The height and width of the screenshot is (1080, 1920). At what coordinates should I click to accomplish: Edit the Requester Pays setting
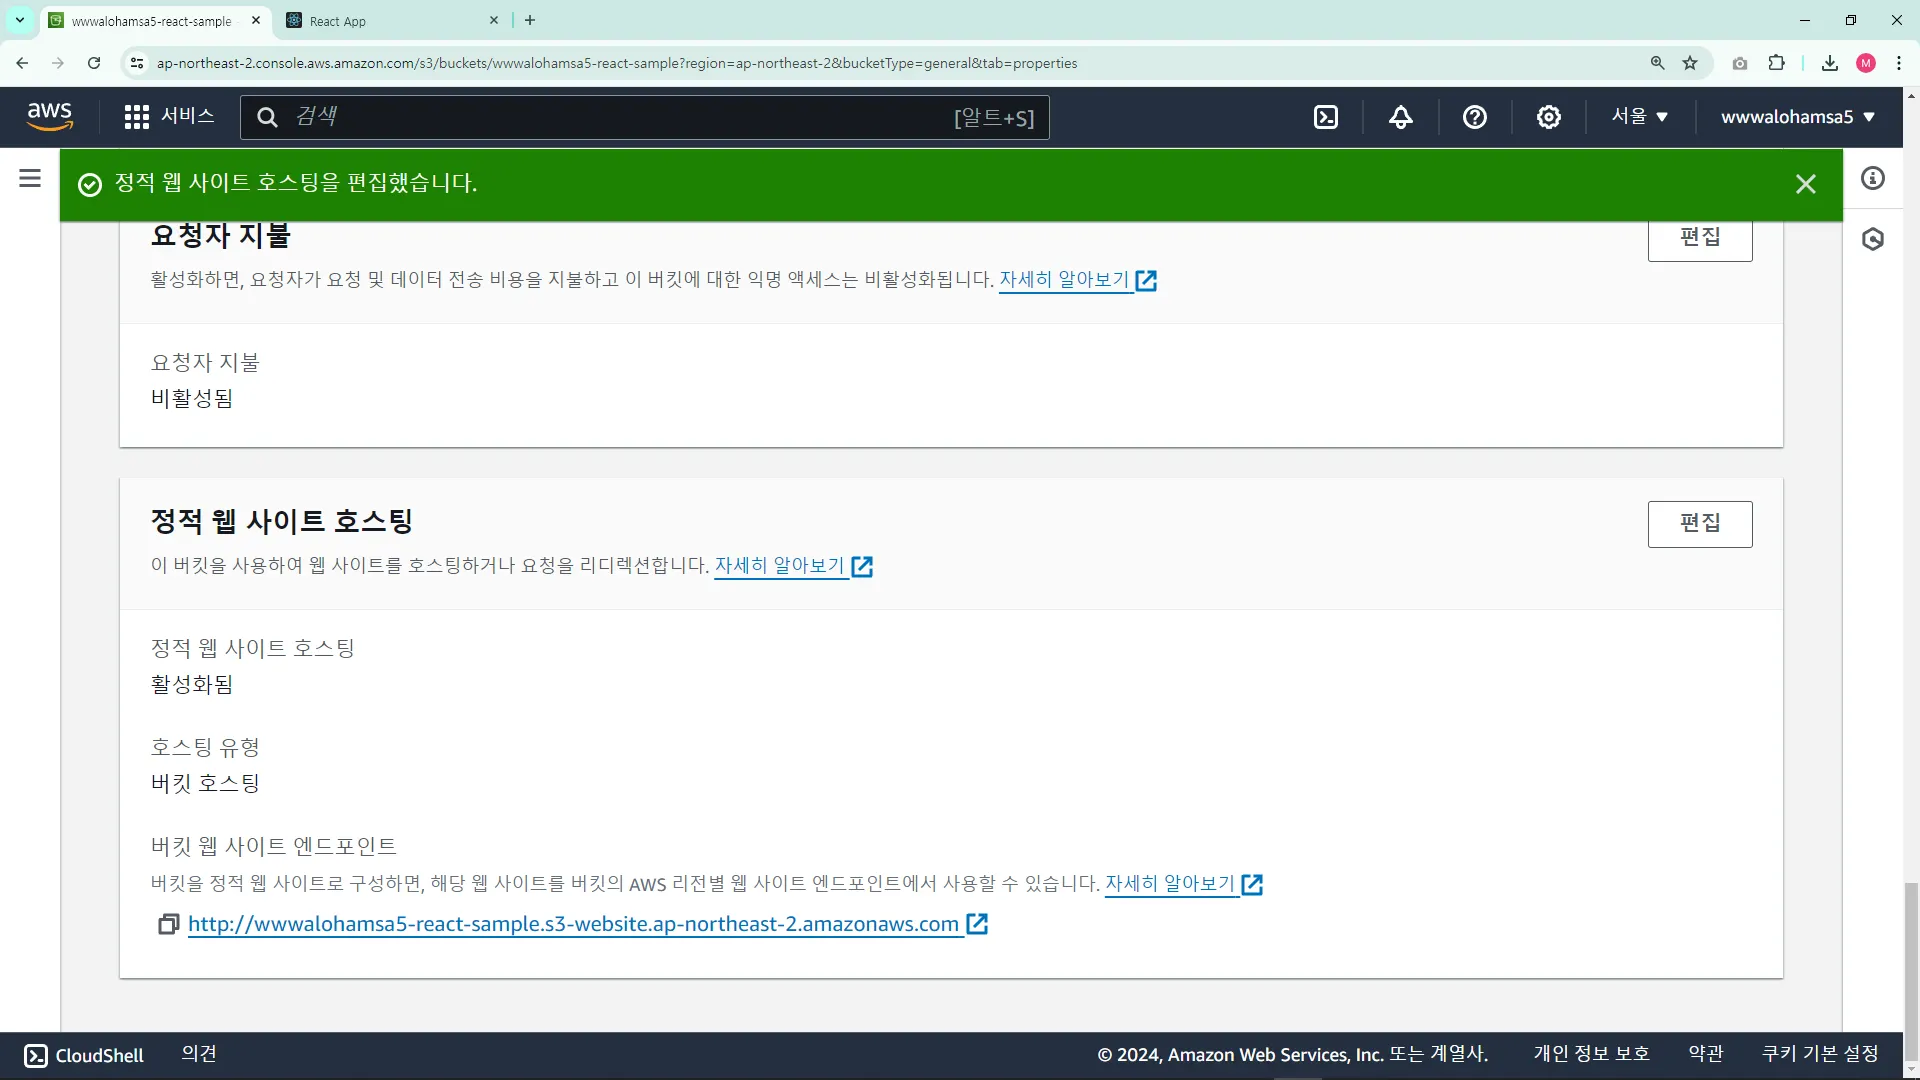coord(1699,238)
